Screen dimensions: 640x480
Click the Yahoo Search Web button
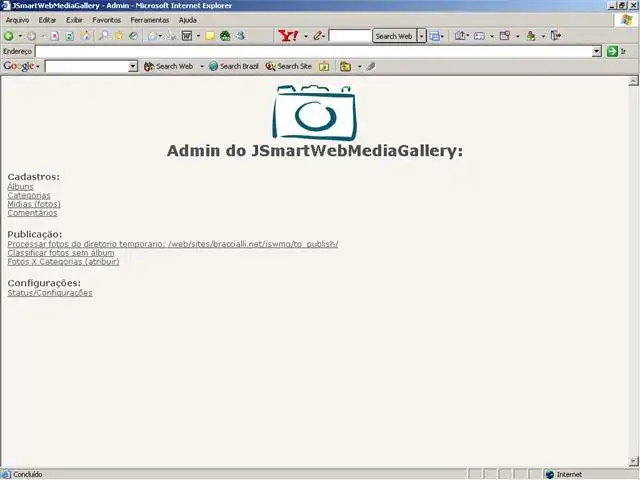coord(394,36)
